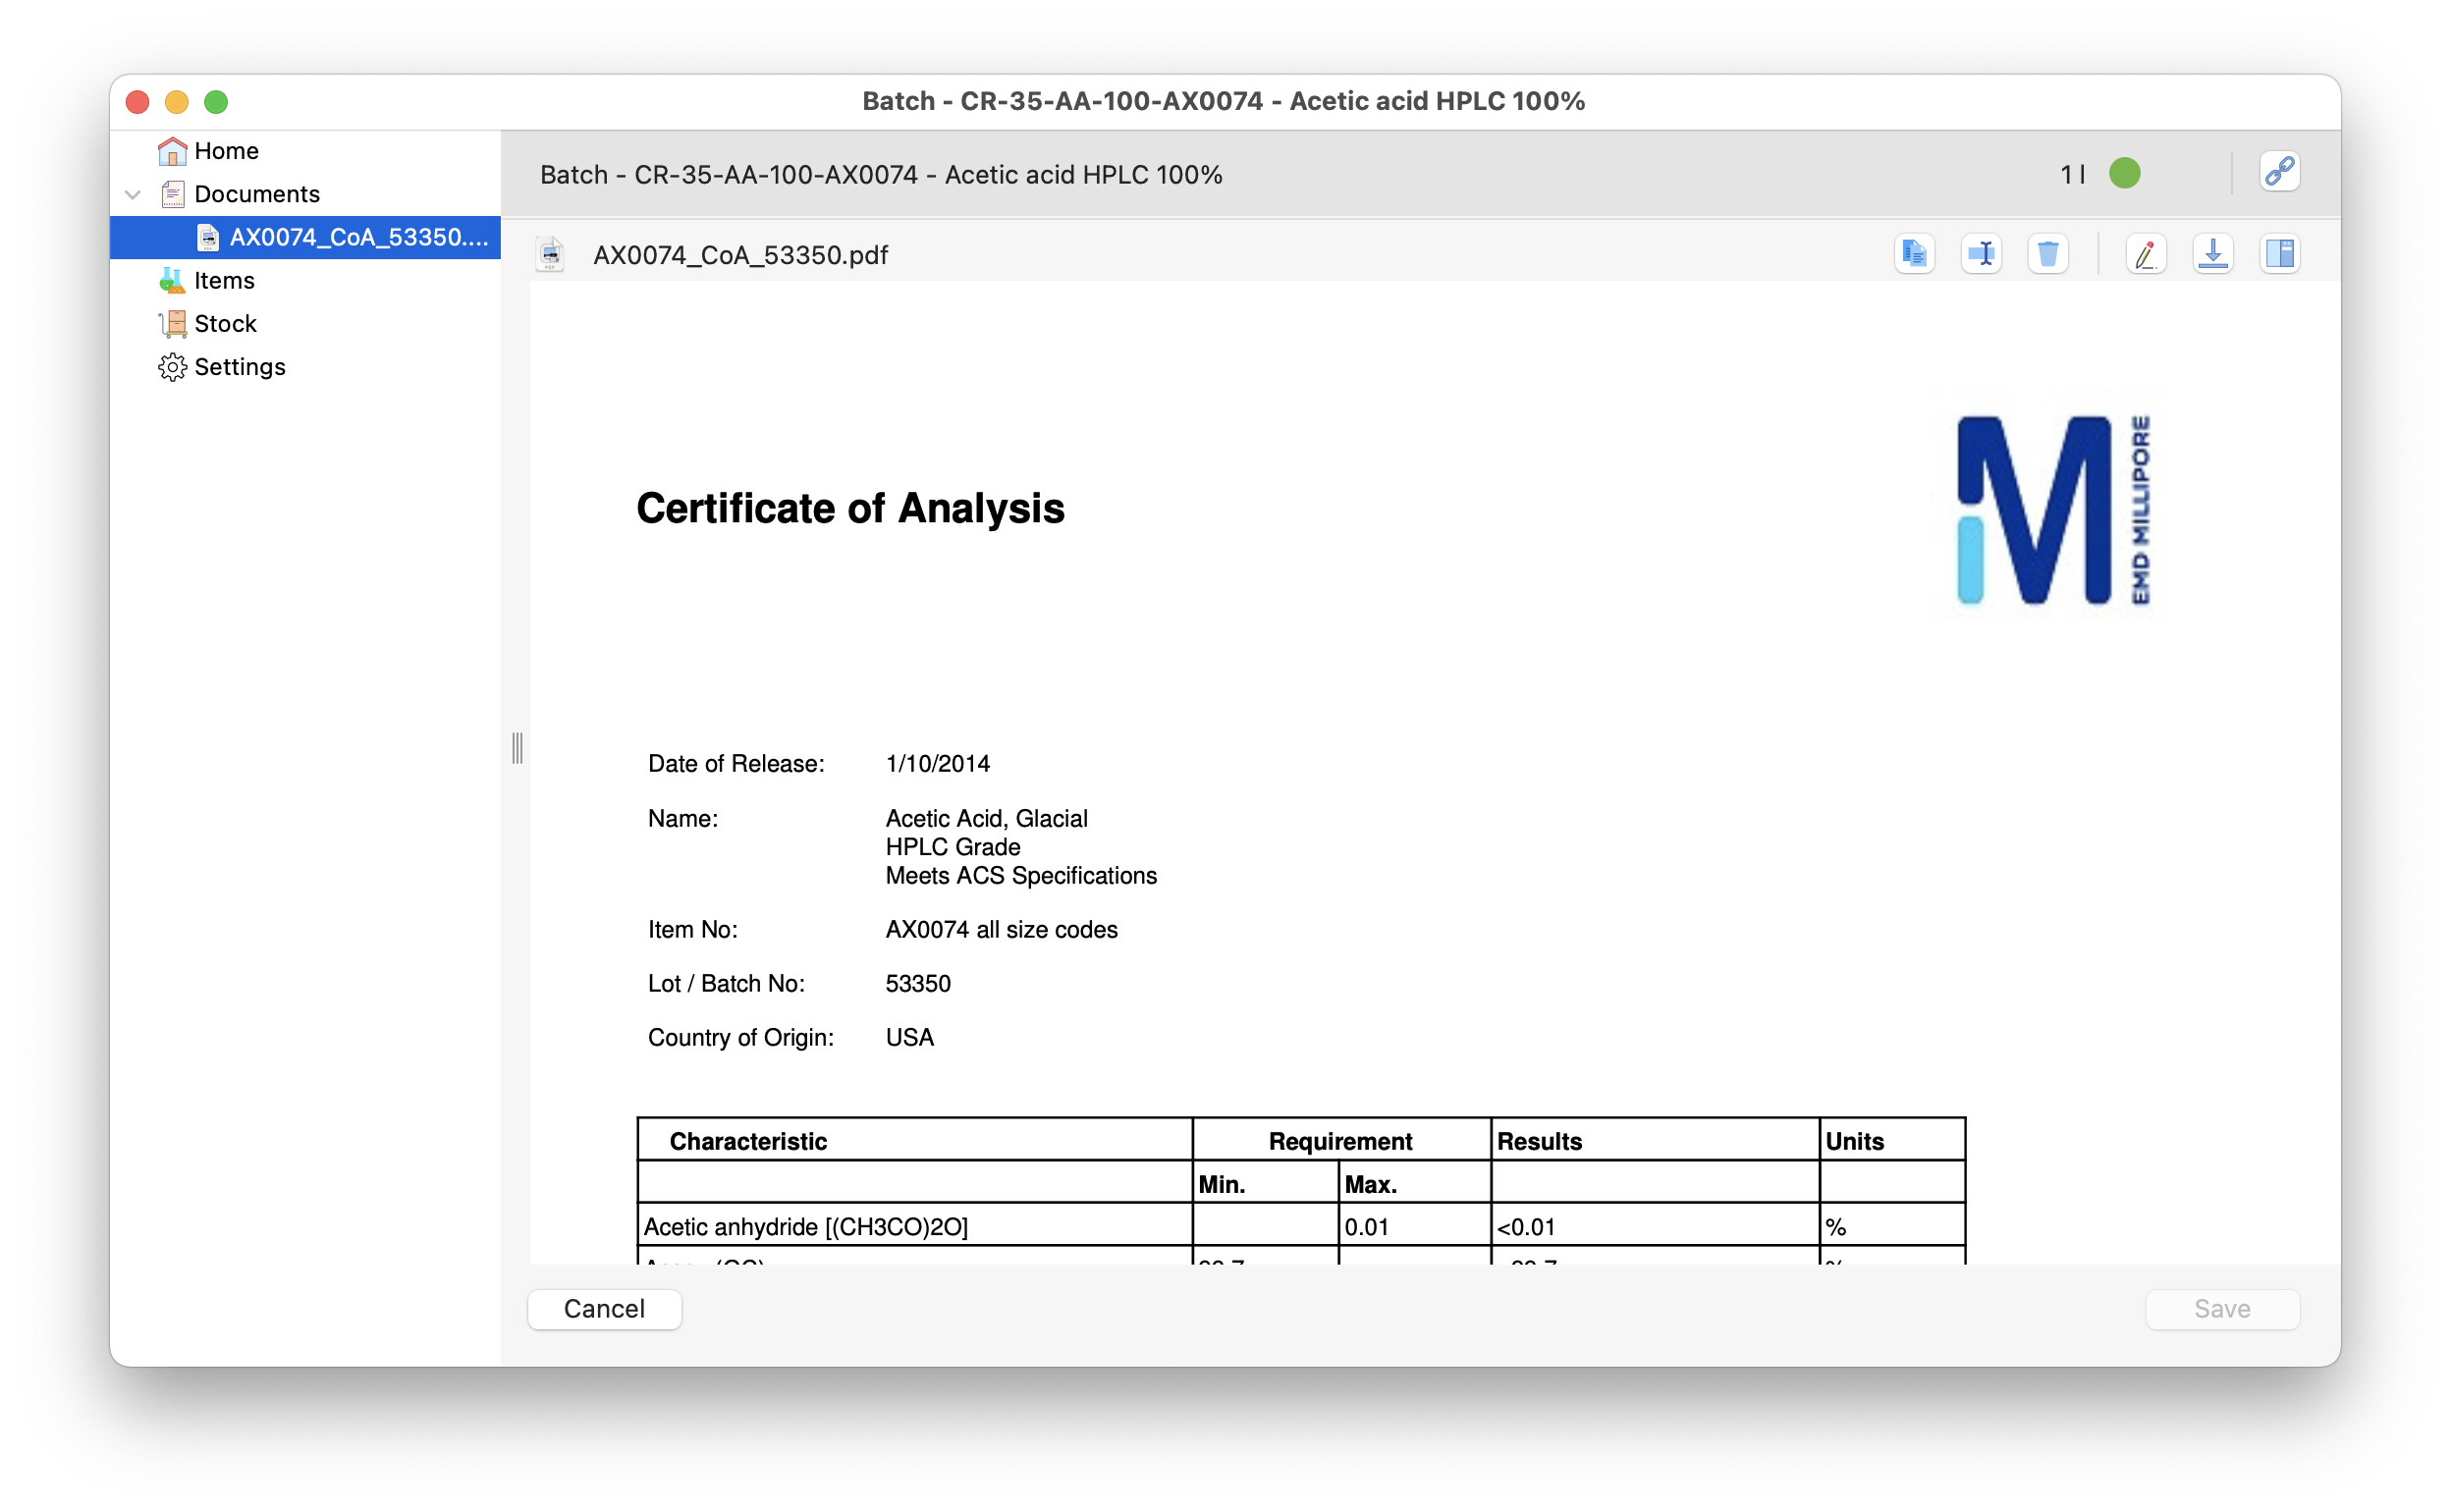This screenshot has width=2451, height=1512.
Task: Click the green status circle
Action: point(2124,174)
